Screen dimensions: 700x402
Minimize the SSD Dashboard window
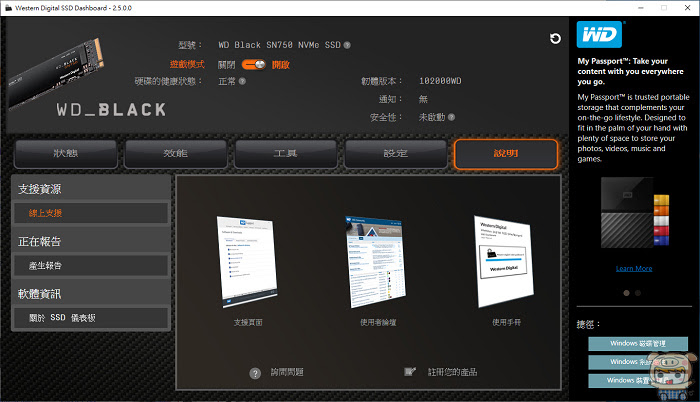pos(641,8)
